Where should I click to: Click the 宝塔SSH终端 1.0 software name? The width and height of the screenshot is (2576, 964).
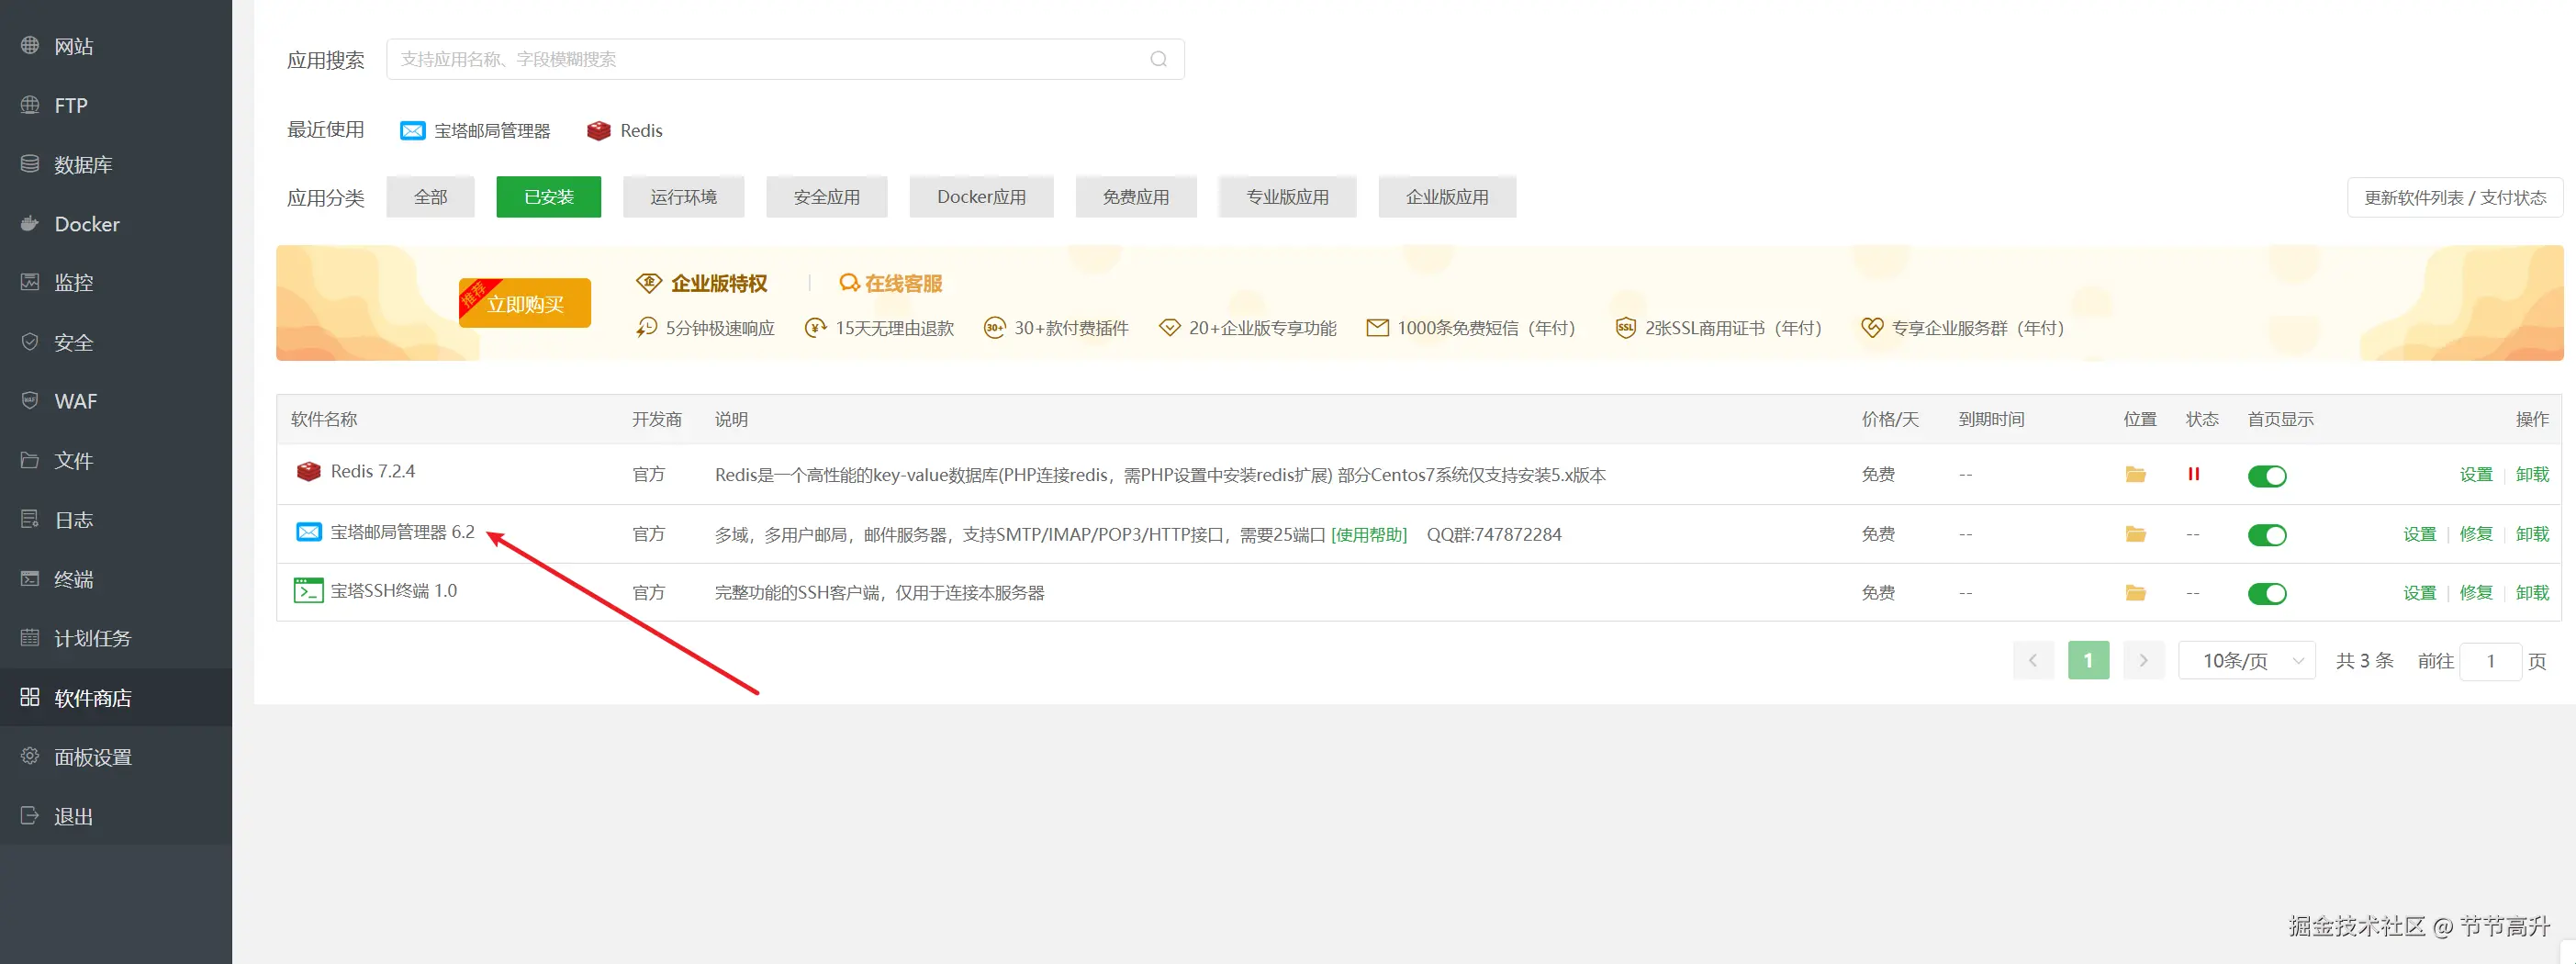click(x=394, y=591)
